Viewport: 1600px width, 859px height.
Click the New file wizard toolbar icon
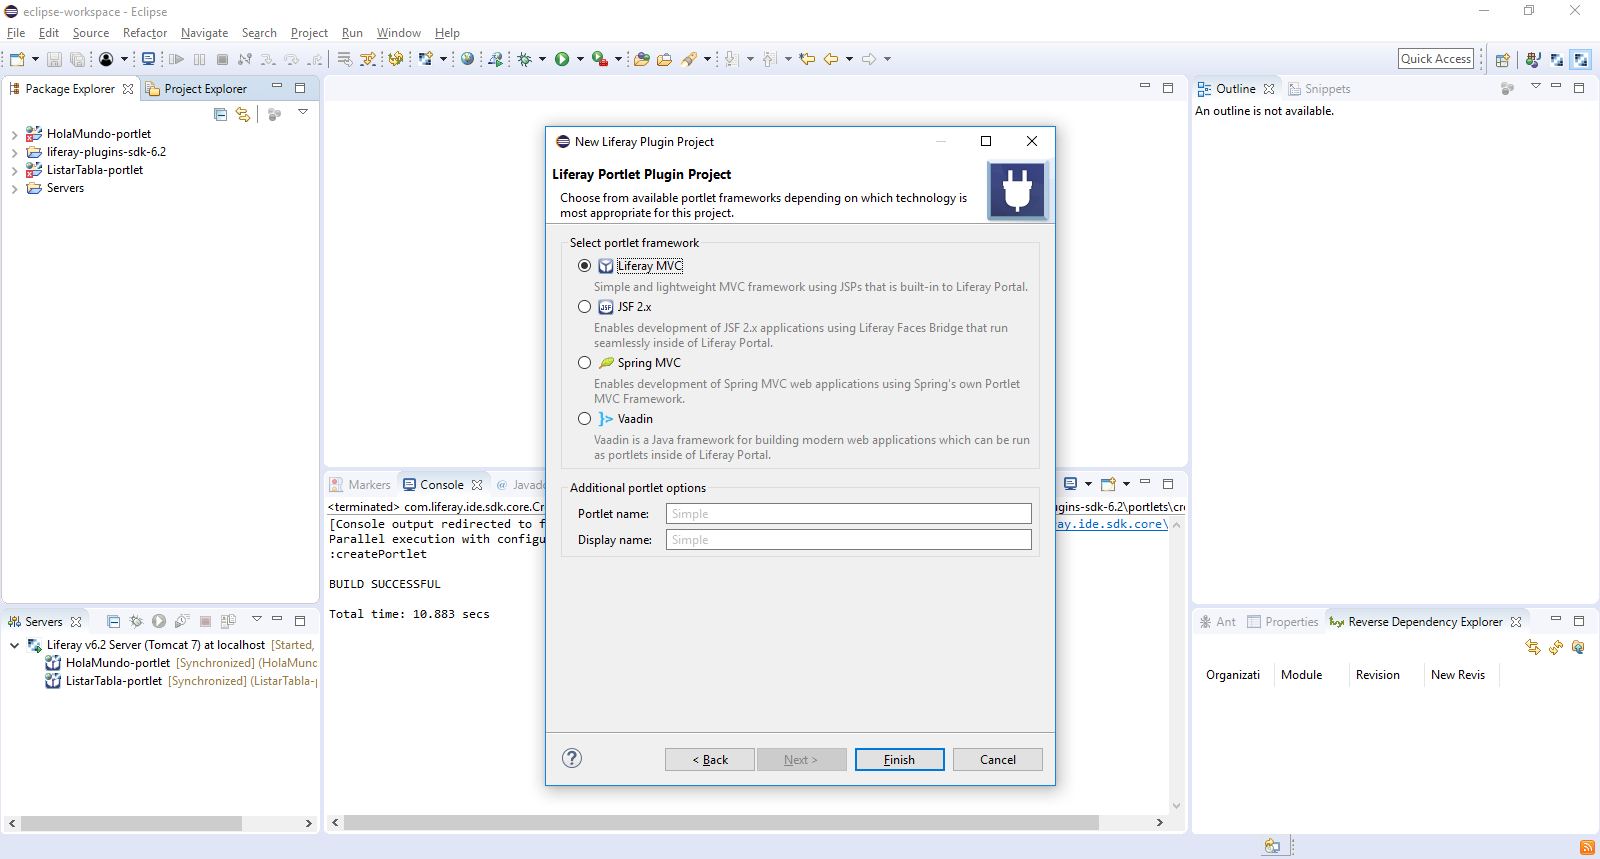[x=17, y=59]
